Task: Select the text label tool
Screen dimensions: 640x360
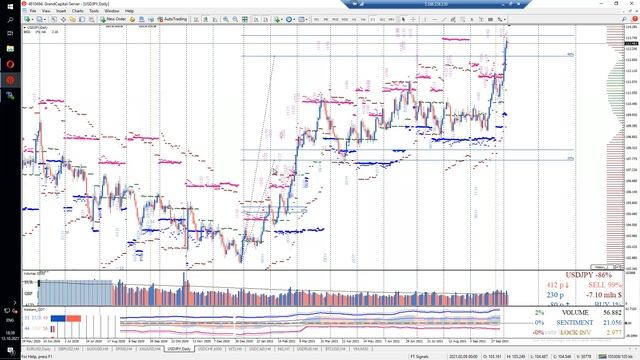Action: pyautogui.click(x=481, y=19)
